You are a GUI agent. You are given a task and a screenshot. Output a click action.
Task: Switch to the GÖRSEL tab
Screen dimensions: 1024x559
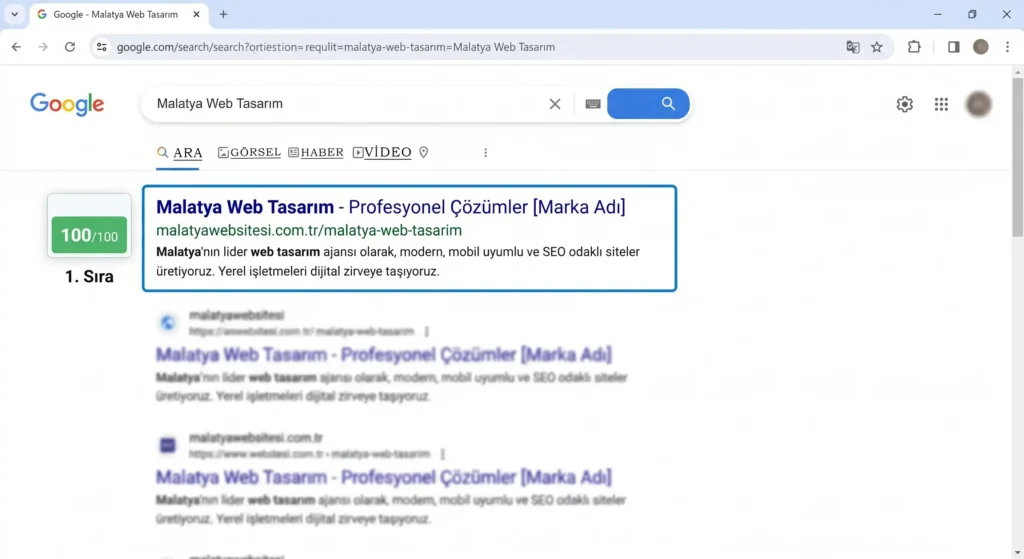pyautogui.click(x=249, y=153)
